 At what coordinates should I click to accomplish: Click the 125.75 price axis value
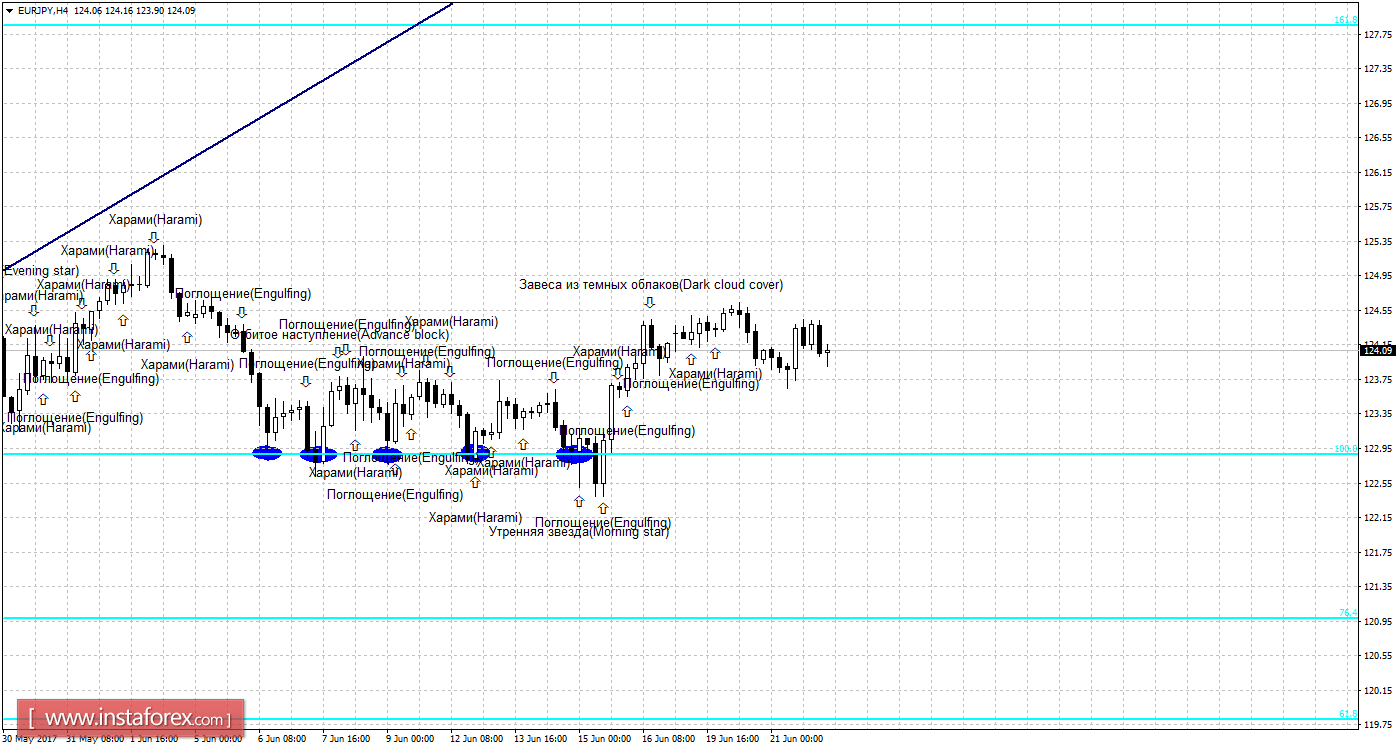coord(1378,207)
